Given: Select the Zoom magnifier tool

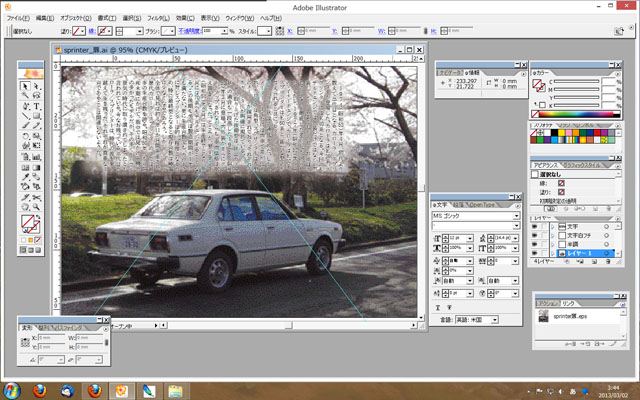Looking at the screenshot, I should 36,207.
